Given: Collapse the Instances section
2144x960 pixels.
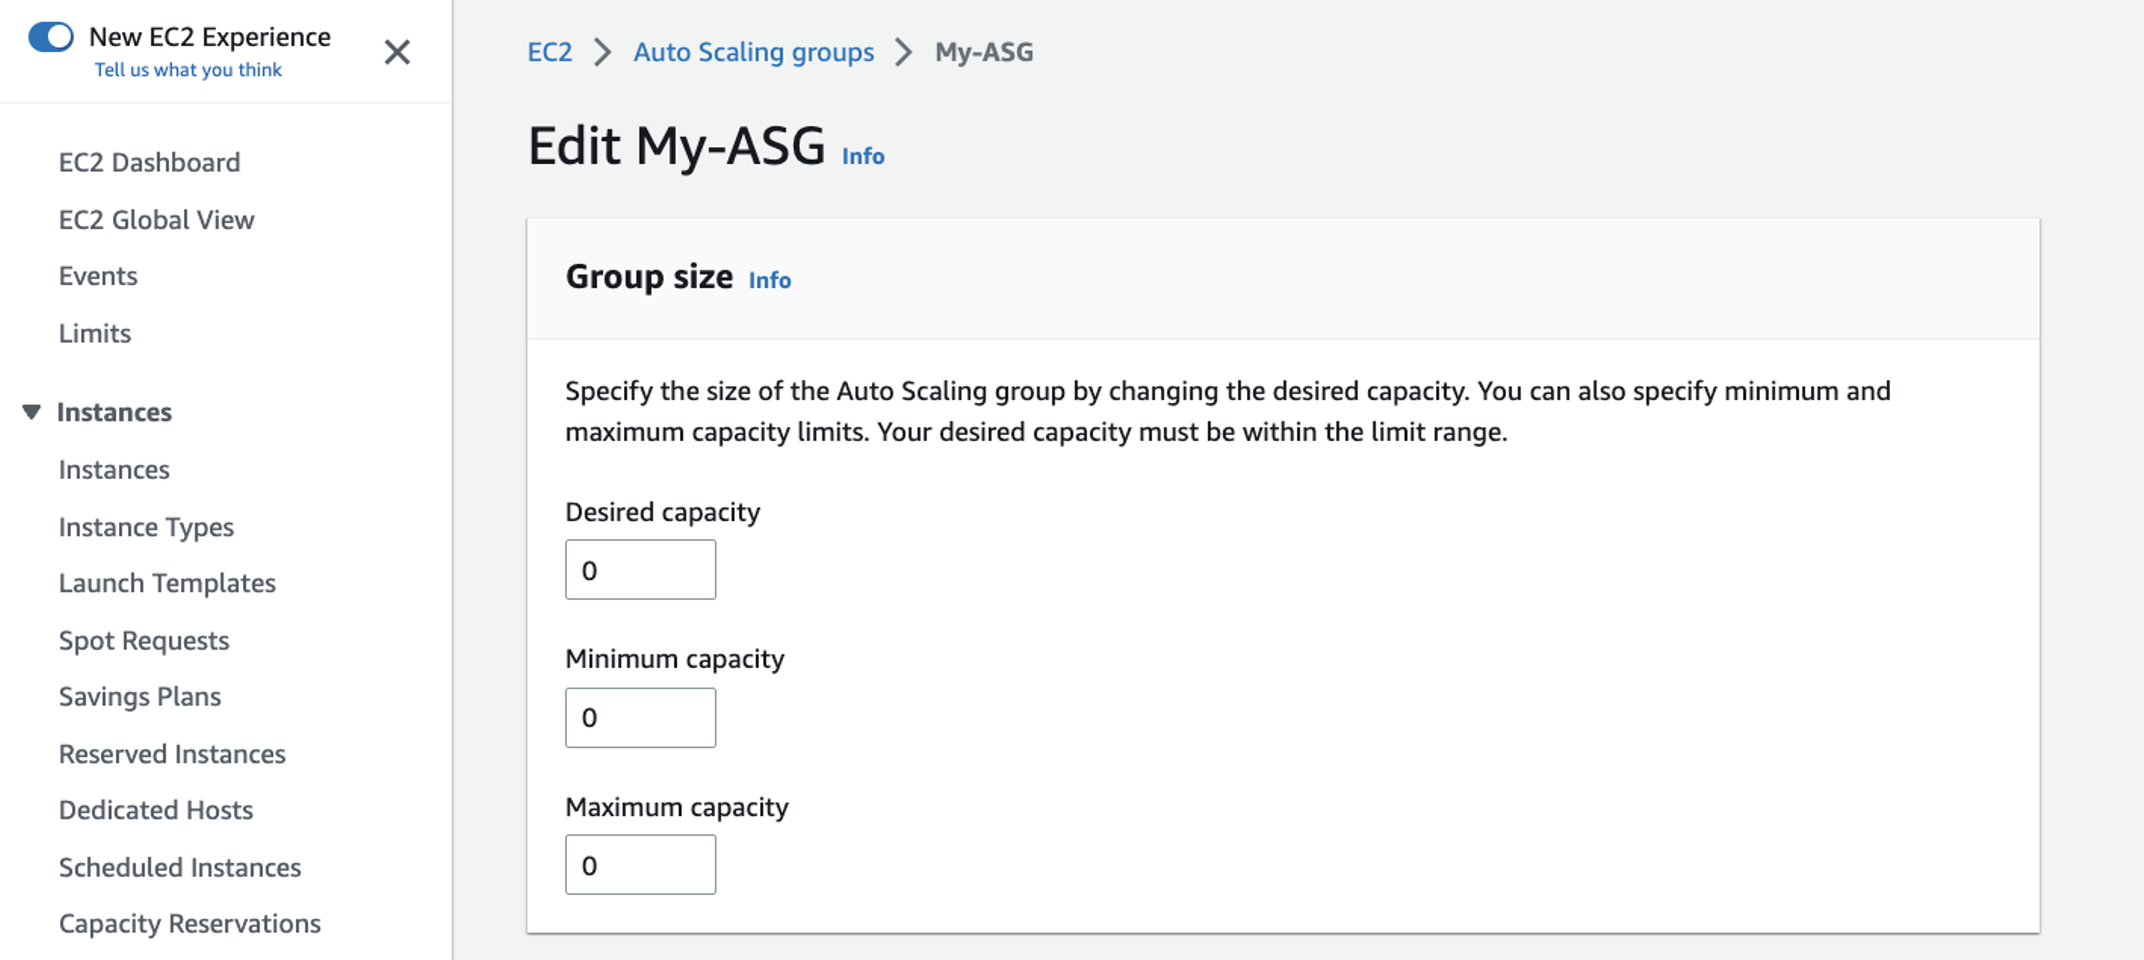Looking at the screenshot, I should [x=32, y=411].
